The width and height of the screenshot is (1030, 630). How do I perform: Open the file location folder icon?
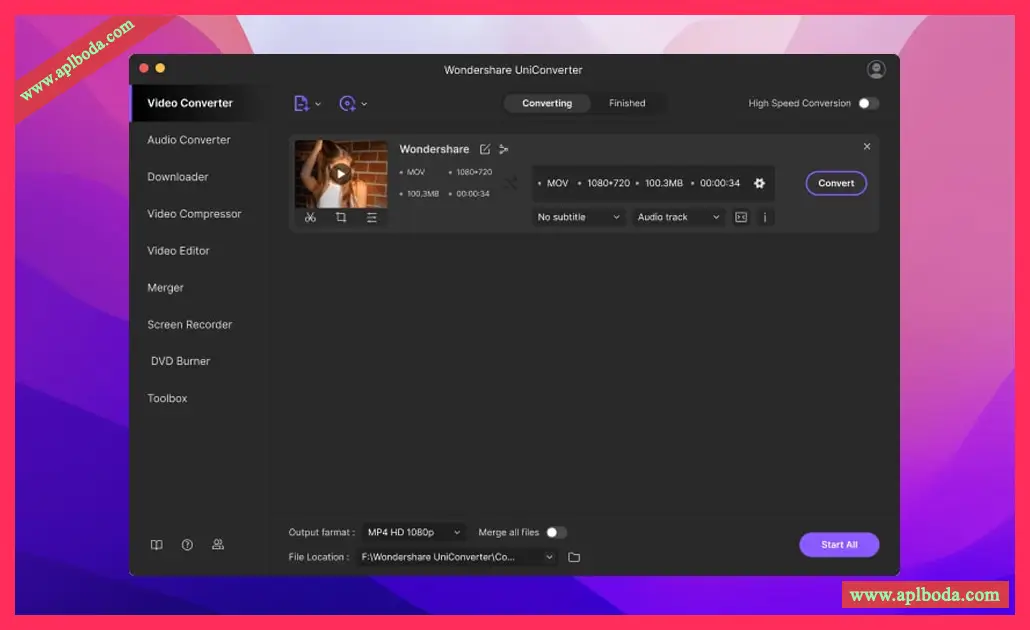point(574,557)
